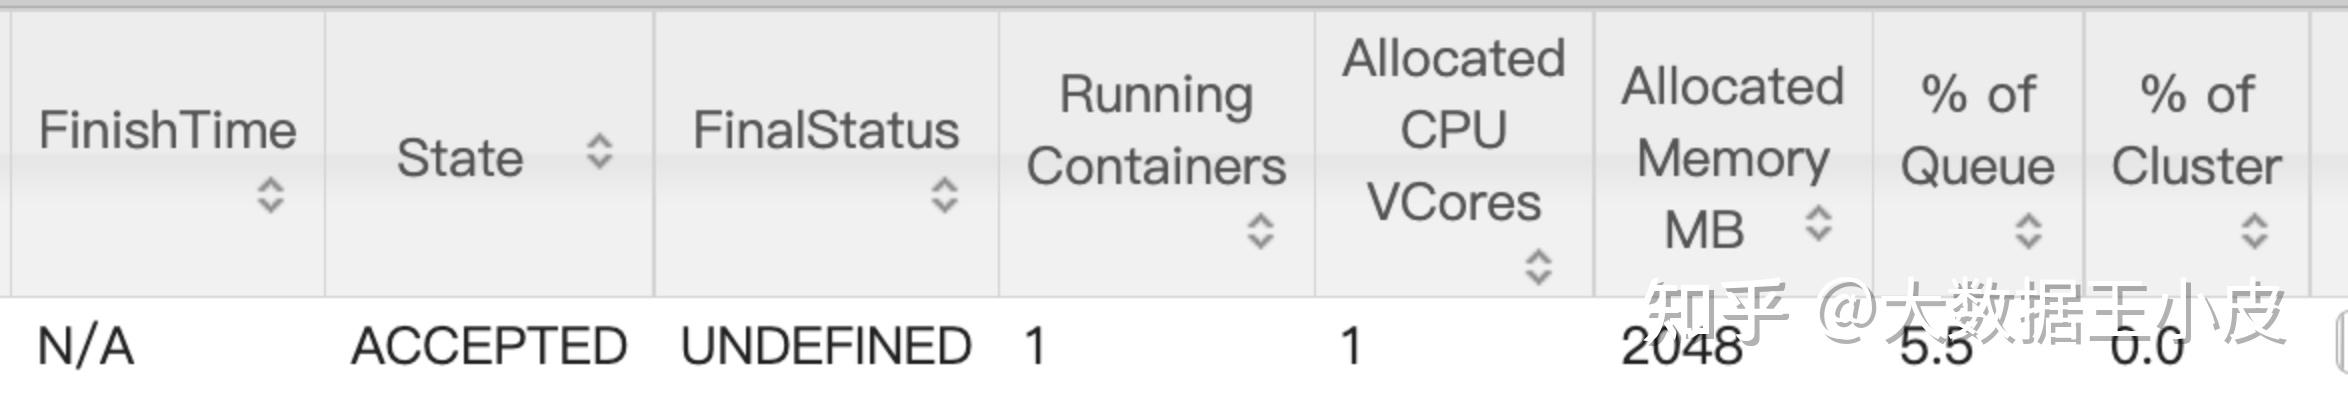2348x408 pixels.
Task: Click sort arrows beside Allocated Memory MB
Action: point(1818,223)
